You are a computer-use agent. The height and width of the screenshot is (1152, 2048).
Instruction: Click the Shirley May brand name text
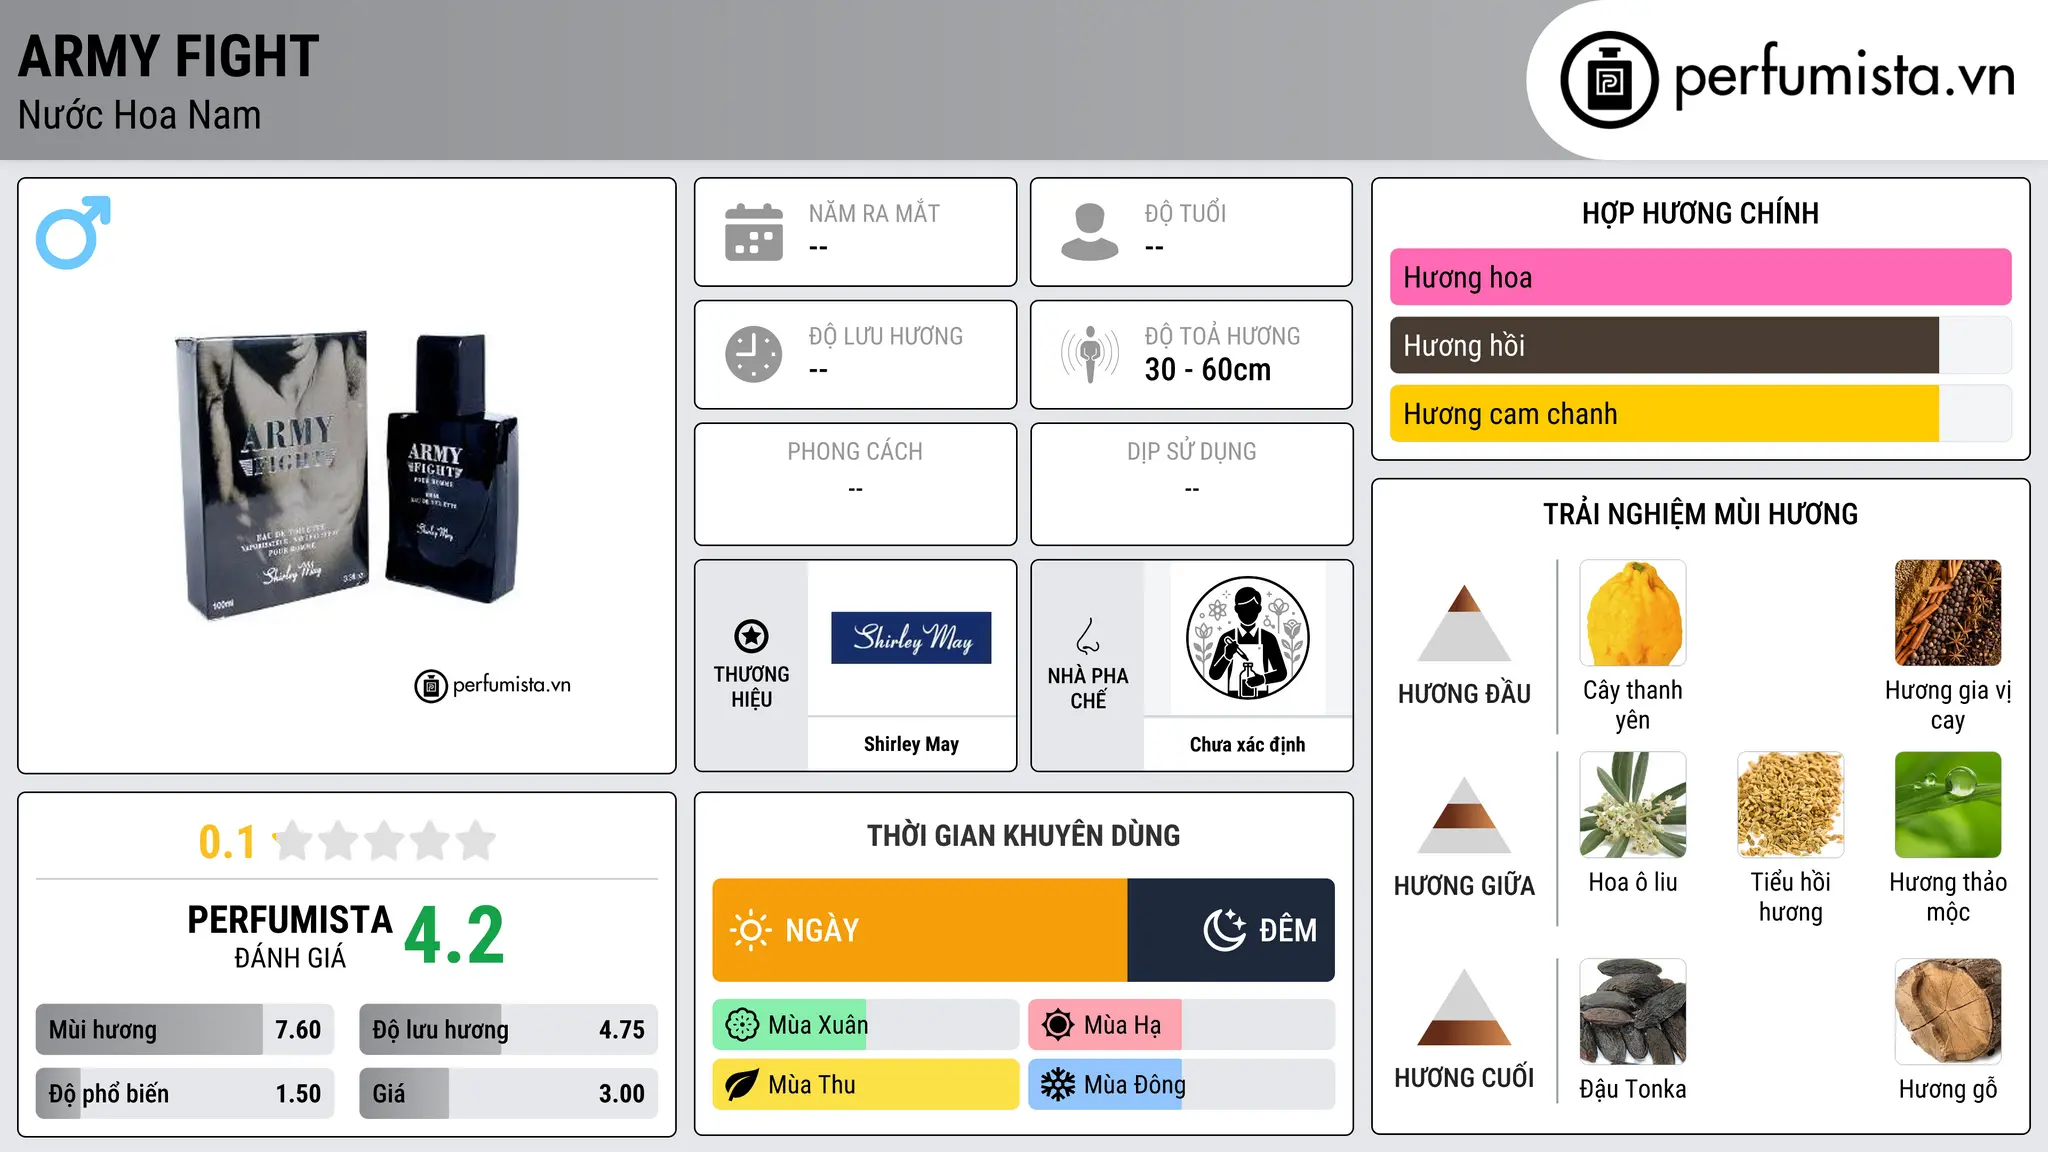tap(911, 744)
